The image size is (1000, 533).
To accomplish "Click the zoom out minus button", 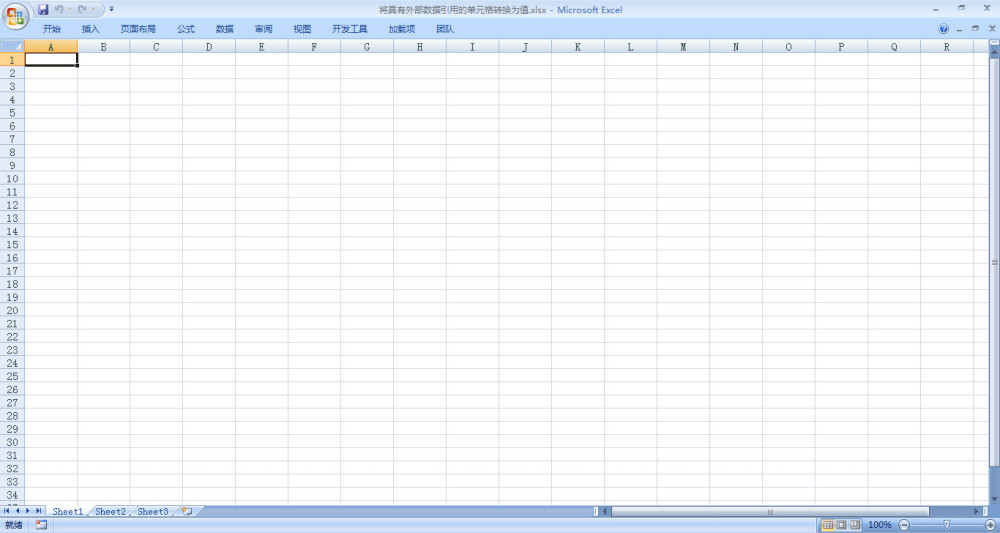I will pos(904,525).
